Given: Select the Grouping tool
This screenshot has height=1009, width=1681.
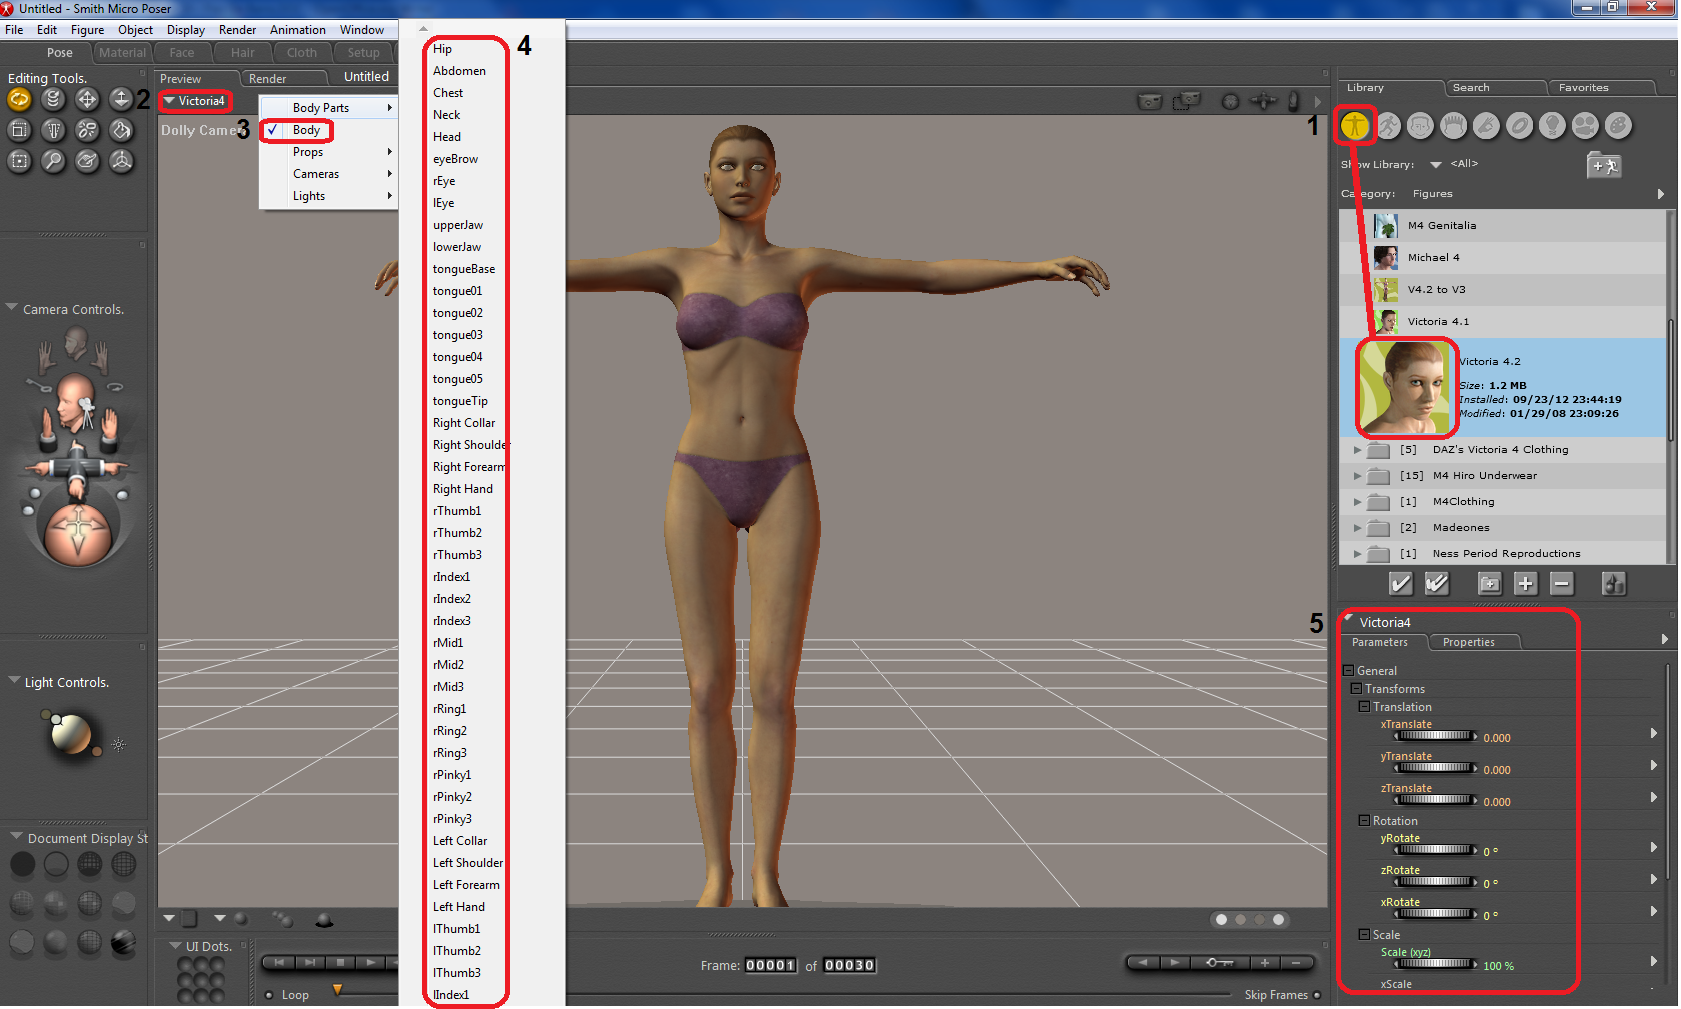Looking at the screenshot, I should tap(19, 161).
